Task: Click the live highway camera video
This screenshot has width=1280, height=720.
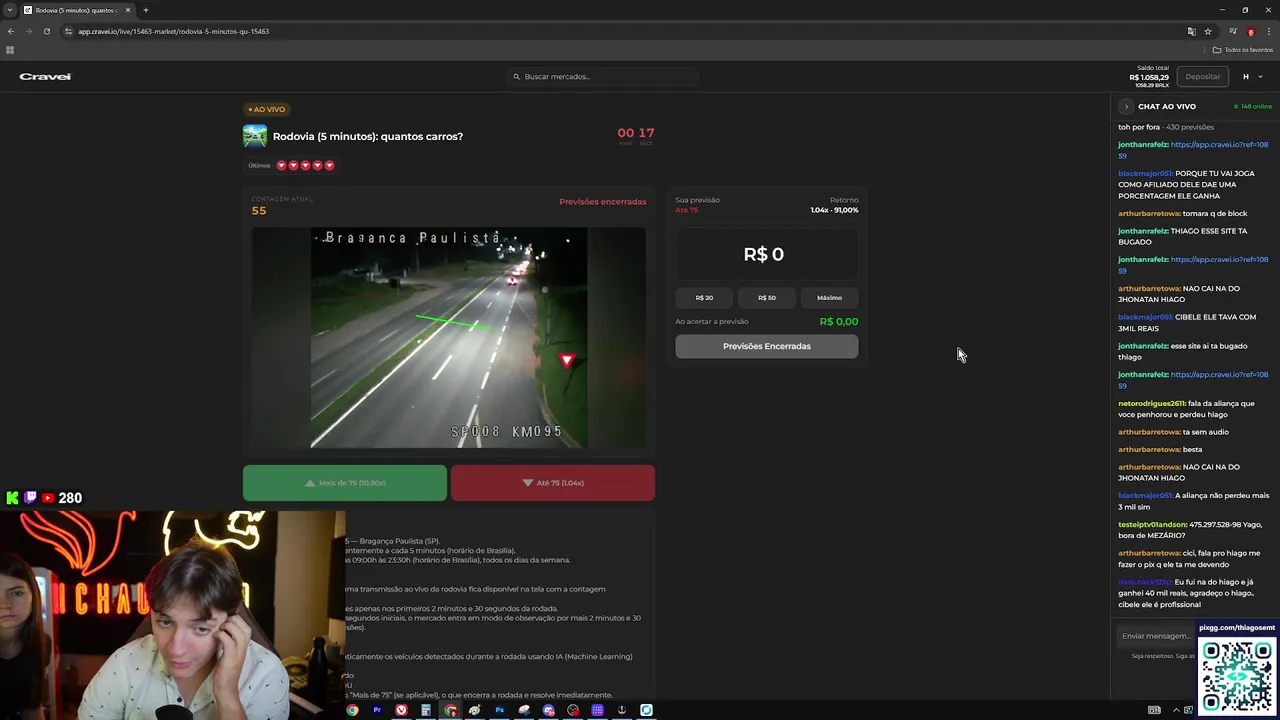Action: point(449,338)
